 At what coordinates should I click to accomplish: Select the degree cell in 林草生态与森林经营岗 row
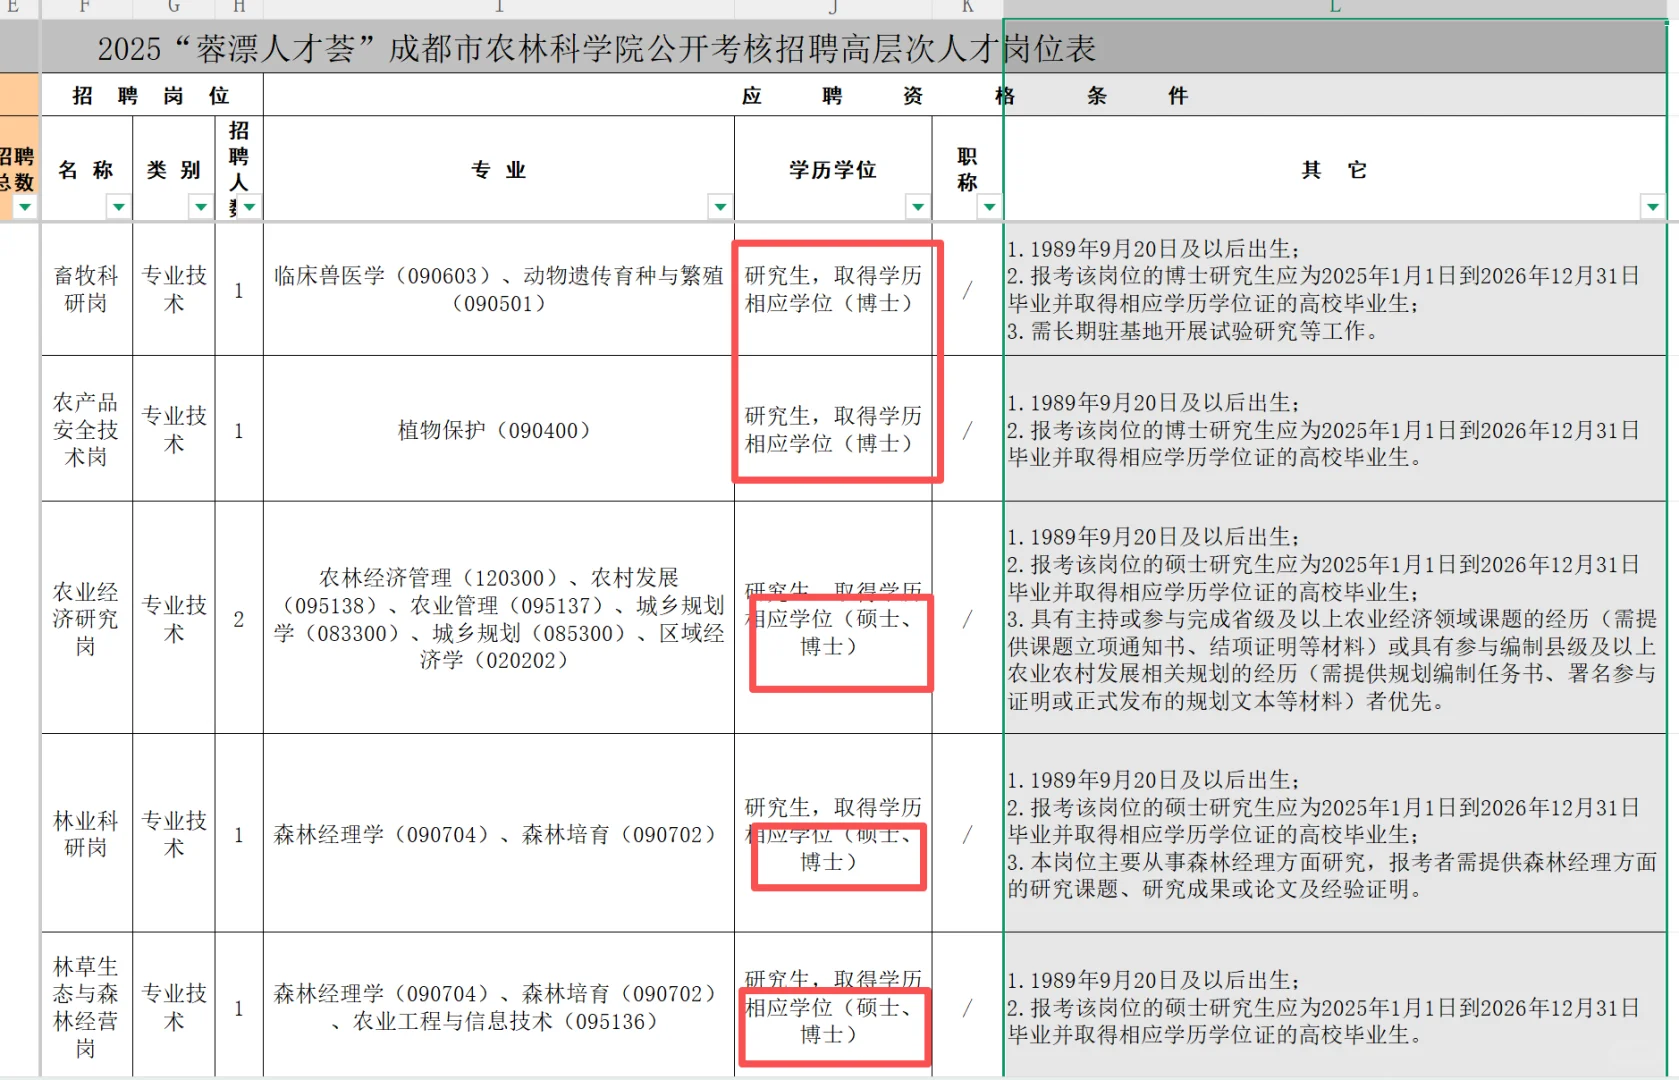[833, 1006]
